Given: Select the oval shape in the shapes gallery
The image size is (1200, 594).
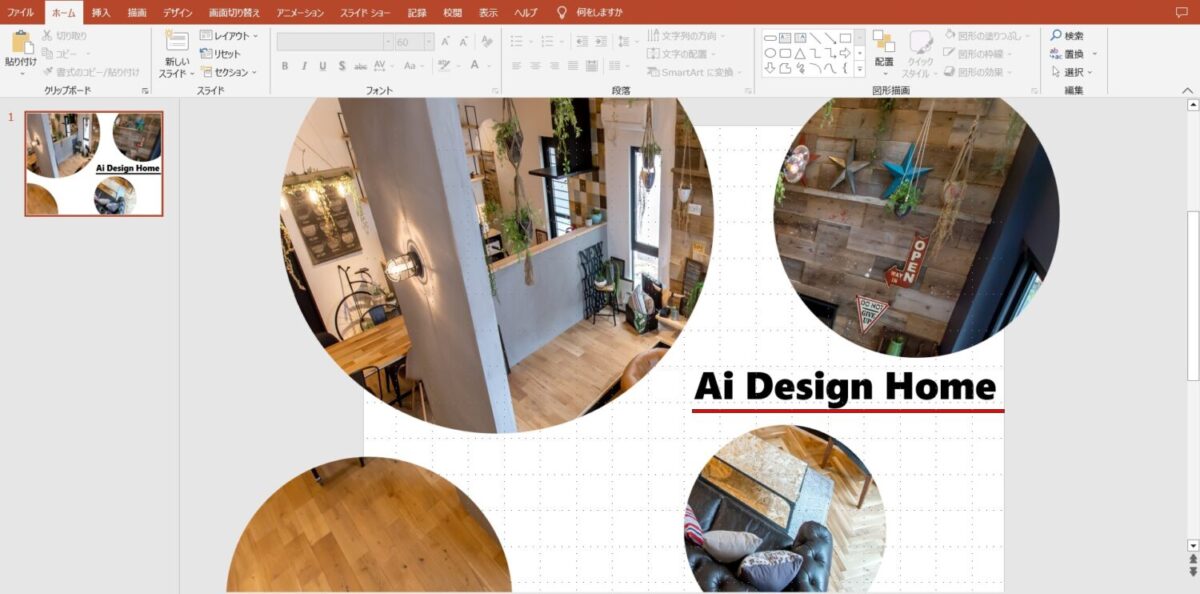Looking at the screenshot, I should (x=771, y=53).
